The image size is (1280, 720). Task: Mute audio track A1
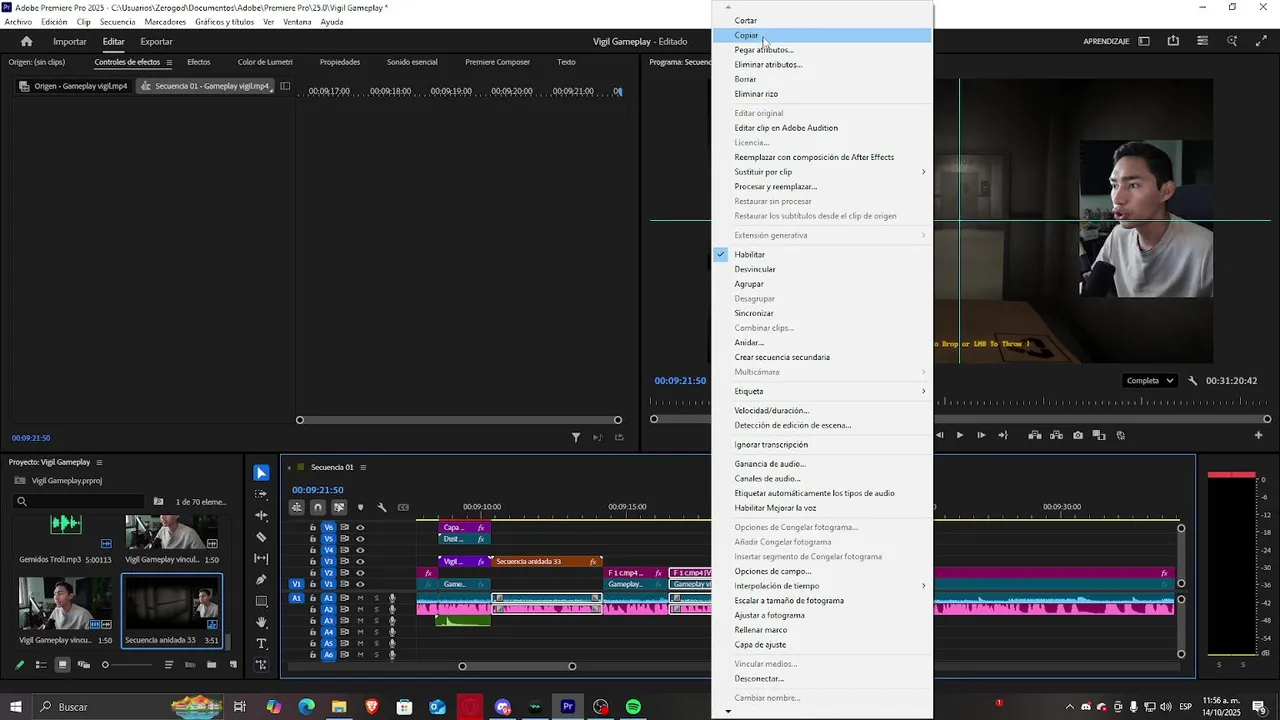click(360, 598)
